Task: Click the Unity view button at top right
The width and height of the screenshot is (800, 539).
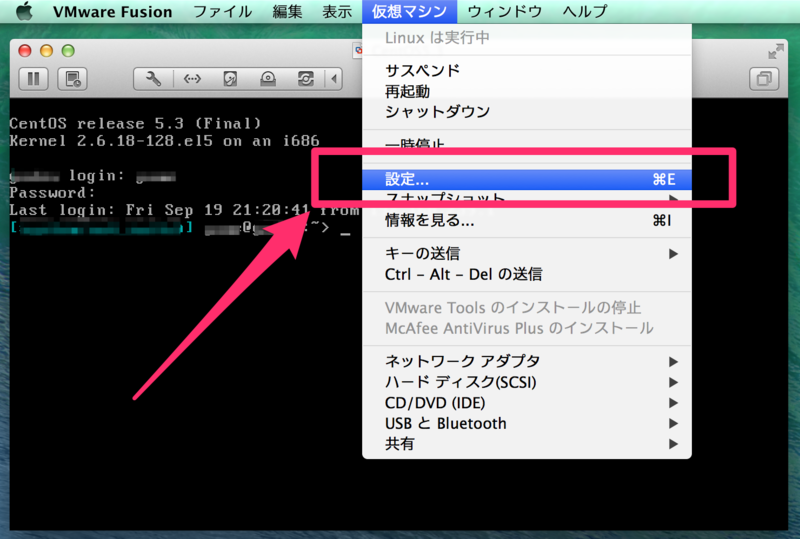Action: pyautogui.click(x=764, y=79)
